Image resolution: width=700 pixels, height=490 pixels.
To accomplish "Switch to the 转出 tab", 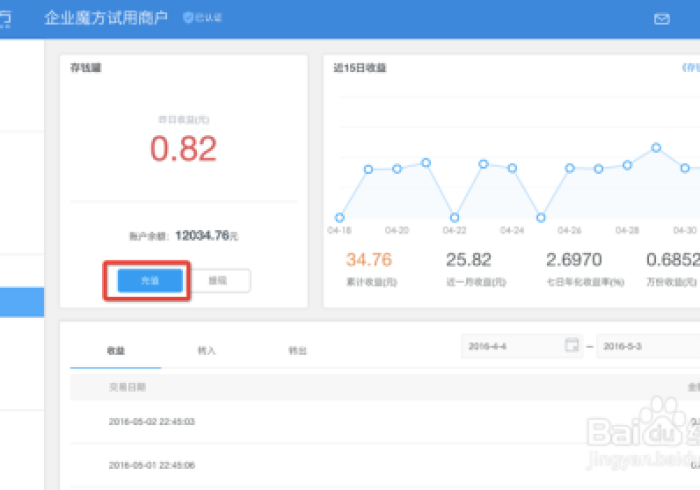I will coord(298,350).
